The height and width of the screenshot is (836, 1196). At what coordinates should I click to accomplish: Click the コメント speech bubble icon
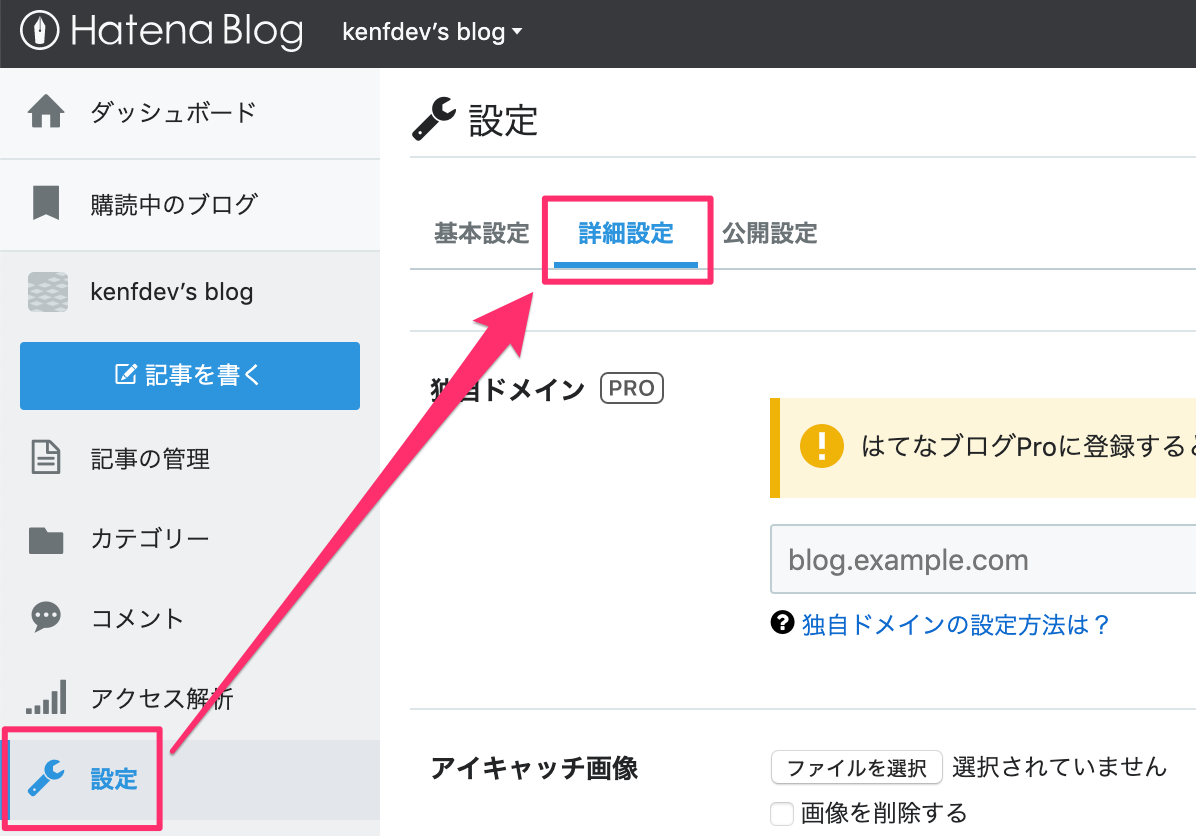tap(46, 617)
